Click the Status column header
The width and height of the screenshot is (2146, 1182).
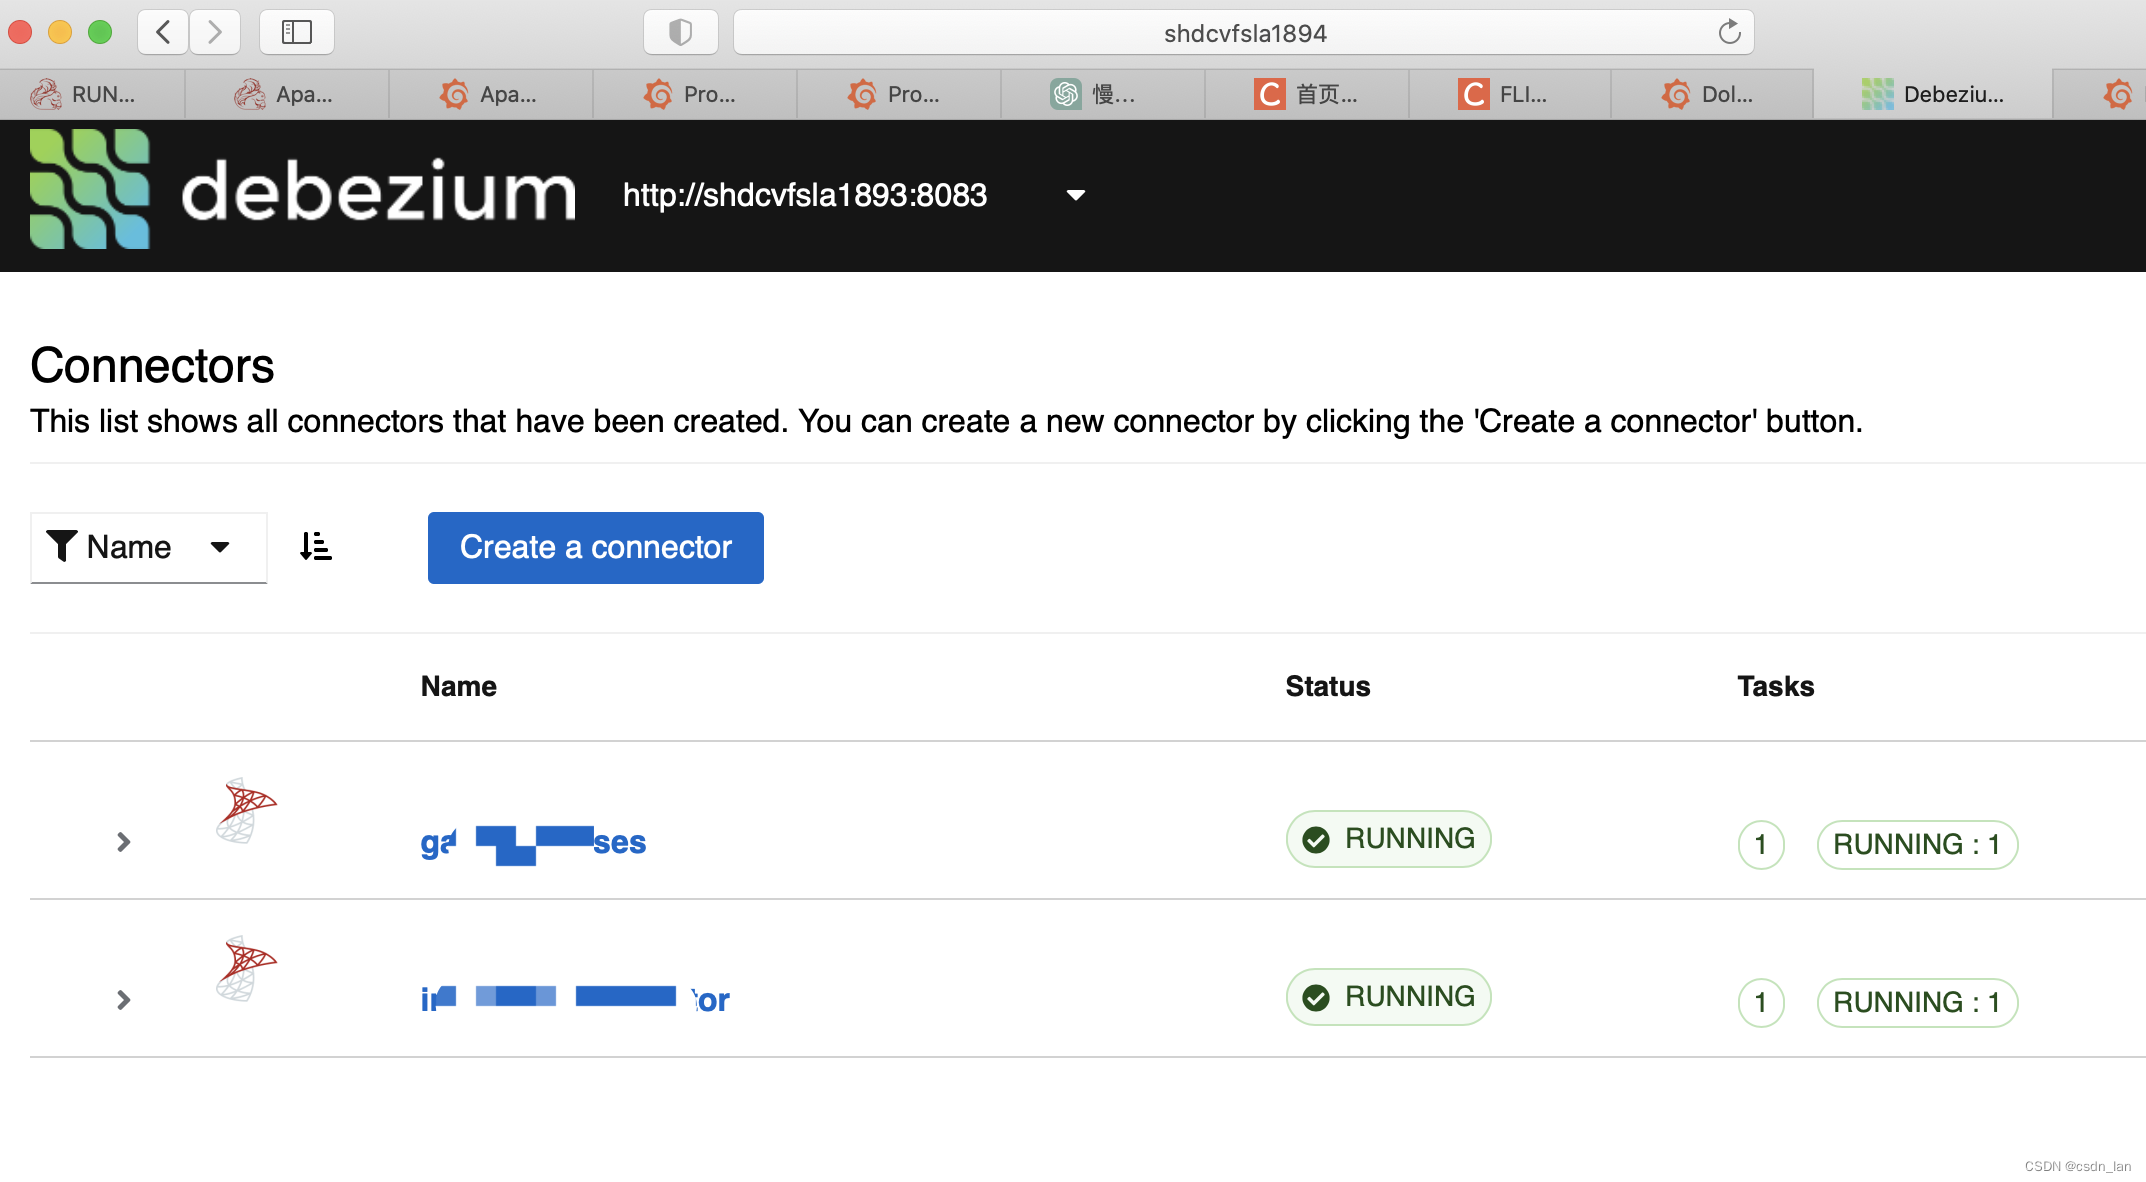(x=1328, y=686)
